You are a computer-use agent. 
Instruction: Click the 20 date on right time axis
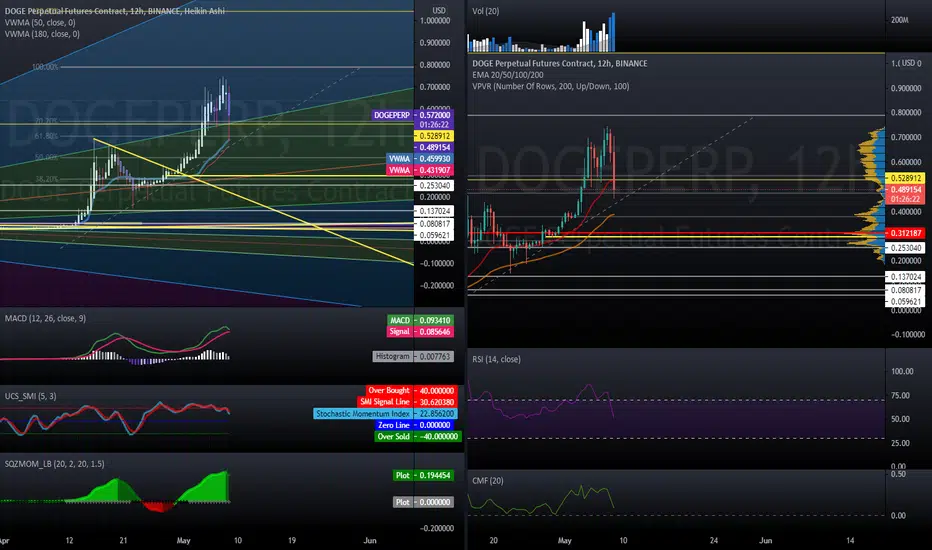(x=493, y=540)
